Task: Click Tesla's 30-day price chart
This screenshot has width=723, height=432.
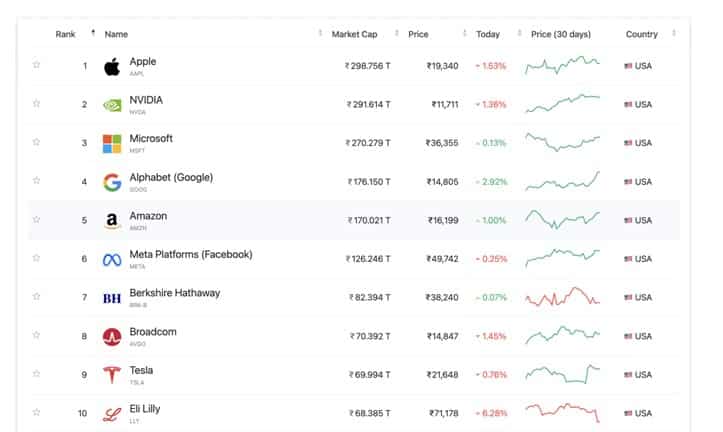Action: click(x=563, y=374)
